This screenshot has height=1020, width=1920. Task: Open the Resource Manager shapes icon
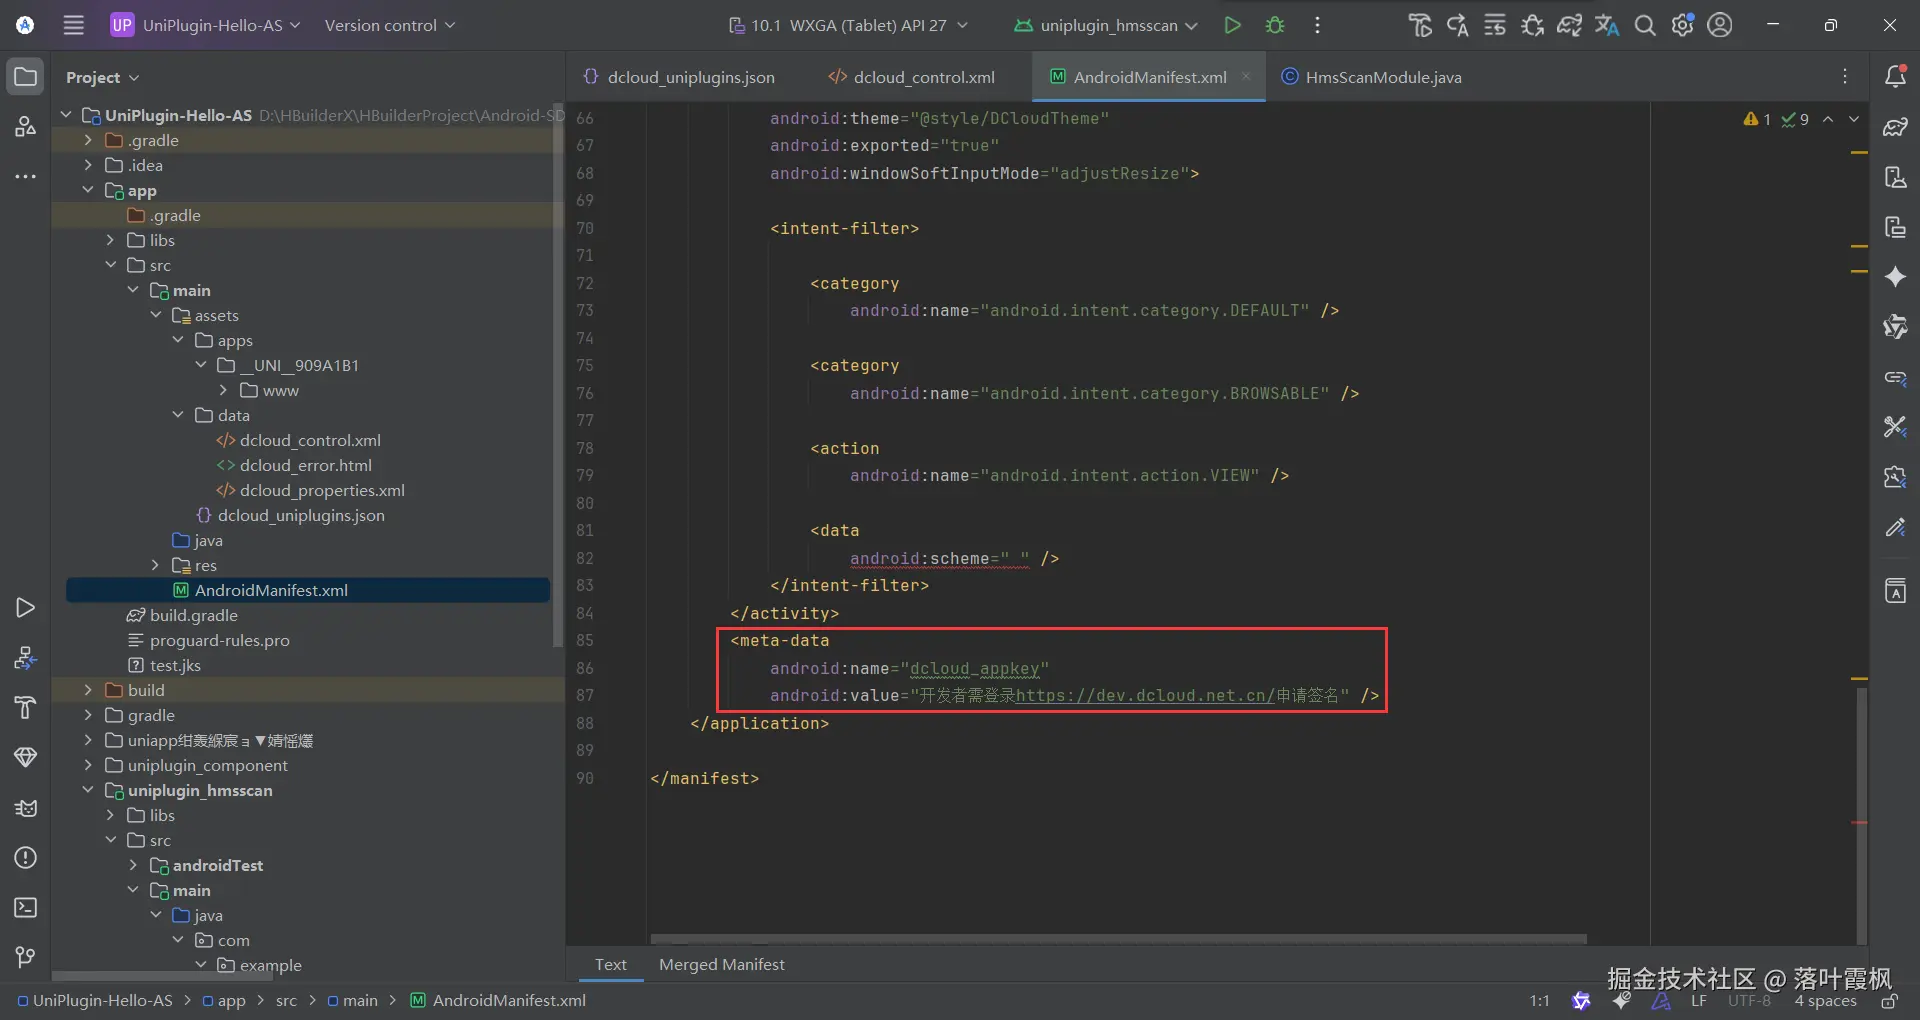(26, 127)
